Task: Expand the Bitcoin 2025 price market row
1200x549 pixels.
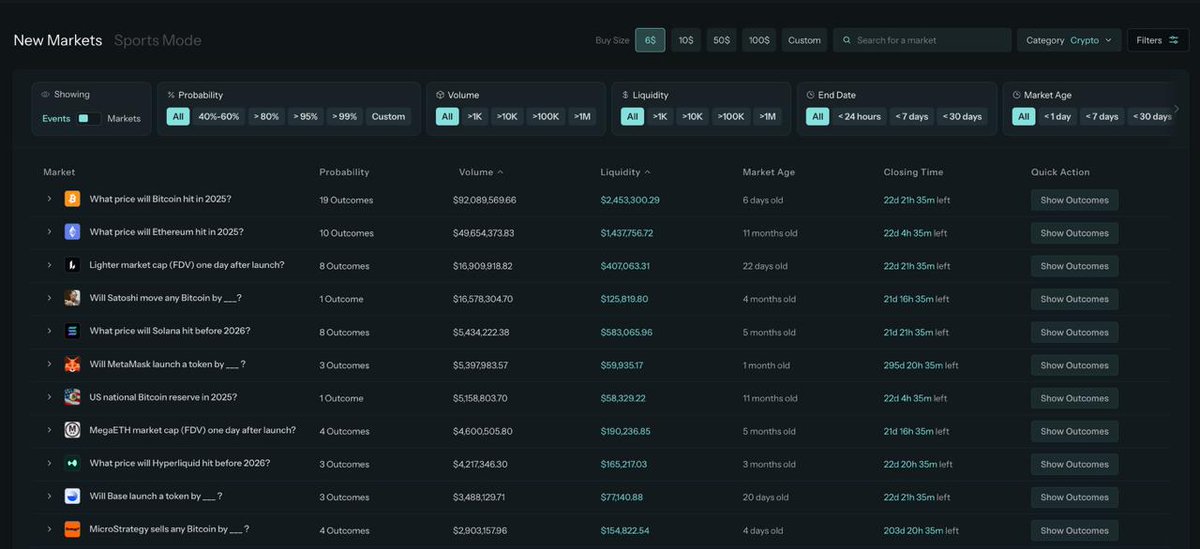Action: [49, 199]
